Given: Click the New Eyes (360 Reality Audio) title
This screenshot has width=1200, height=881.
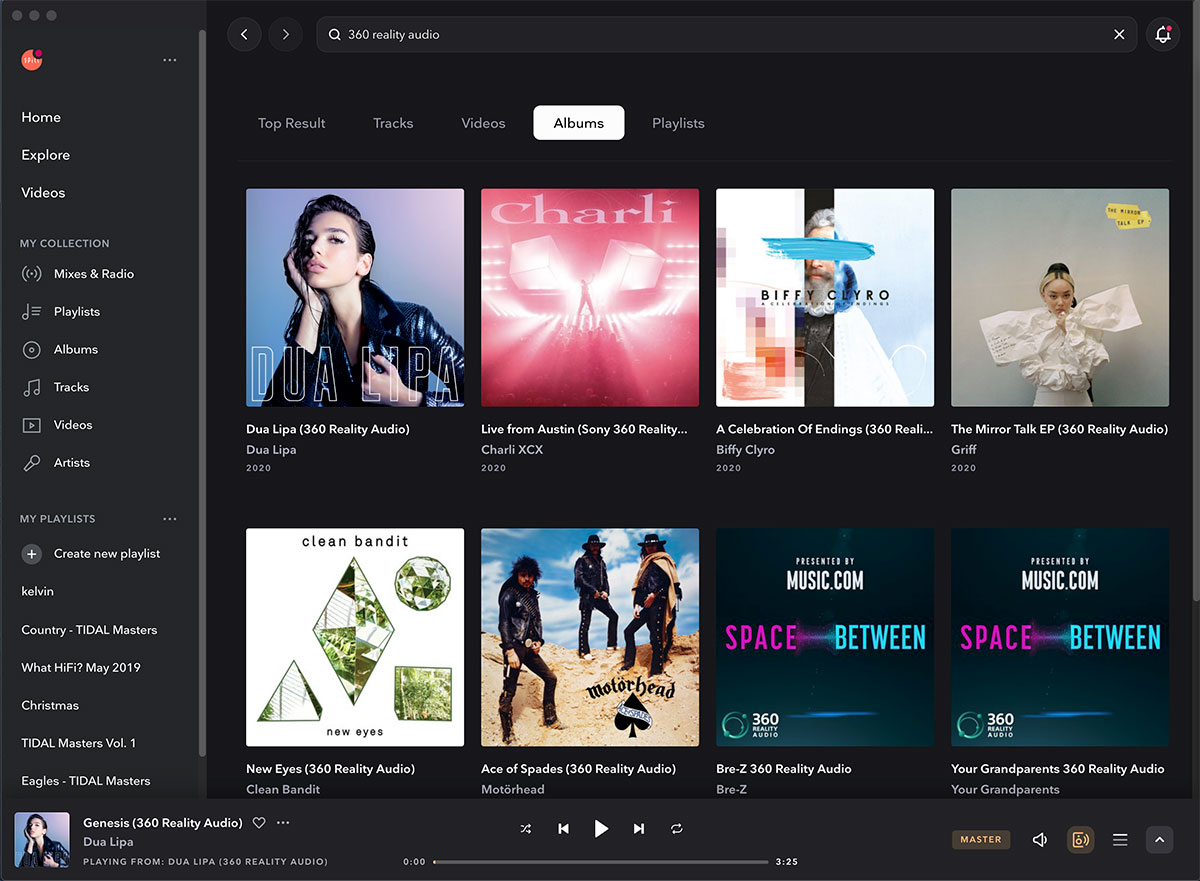Looking at the screenshot, I should click(330, 769).
